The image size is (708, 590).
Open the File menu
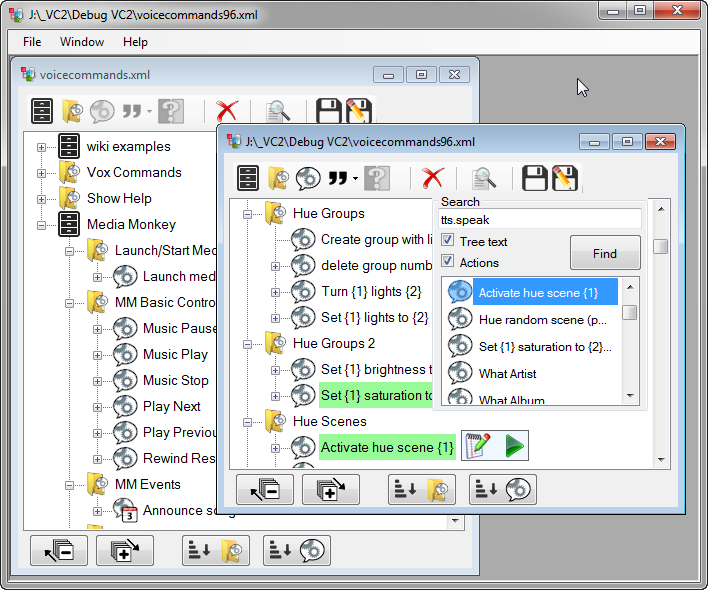tap(32, 42)
